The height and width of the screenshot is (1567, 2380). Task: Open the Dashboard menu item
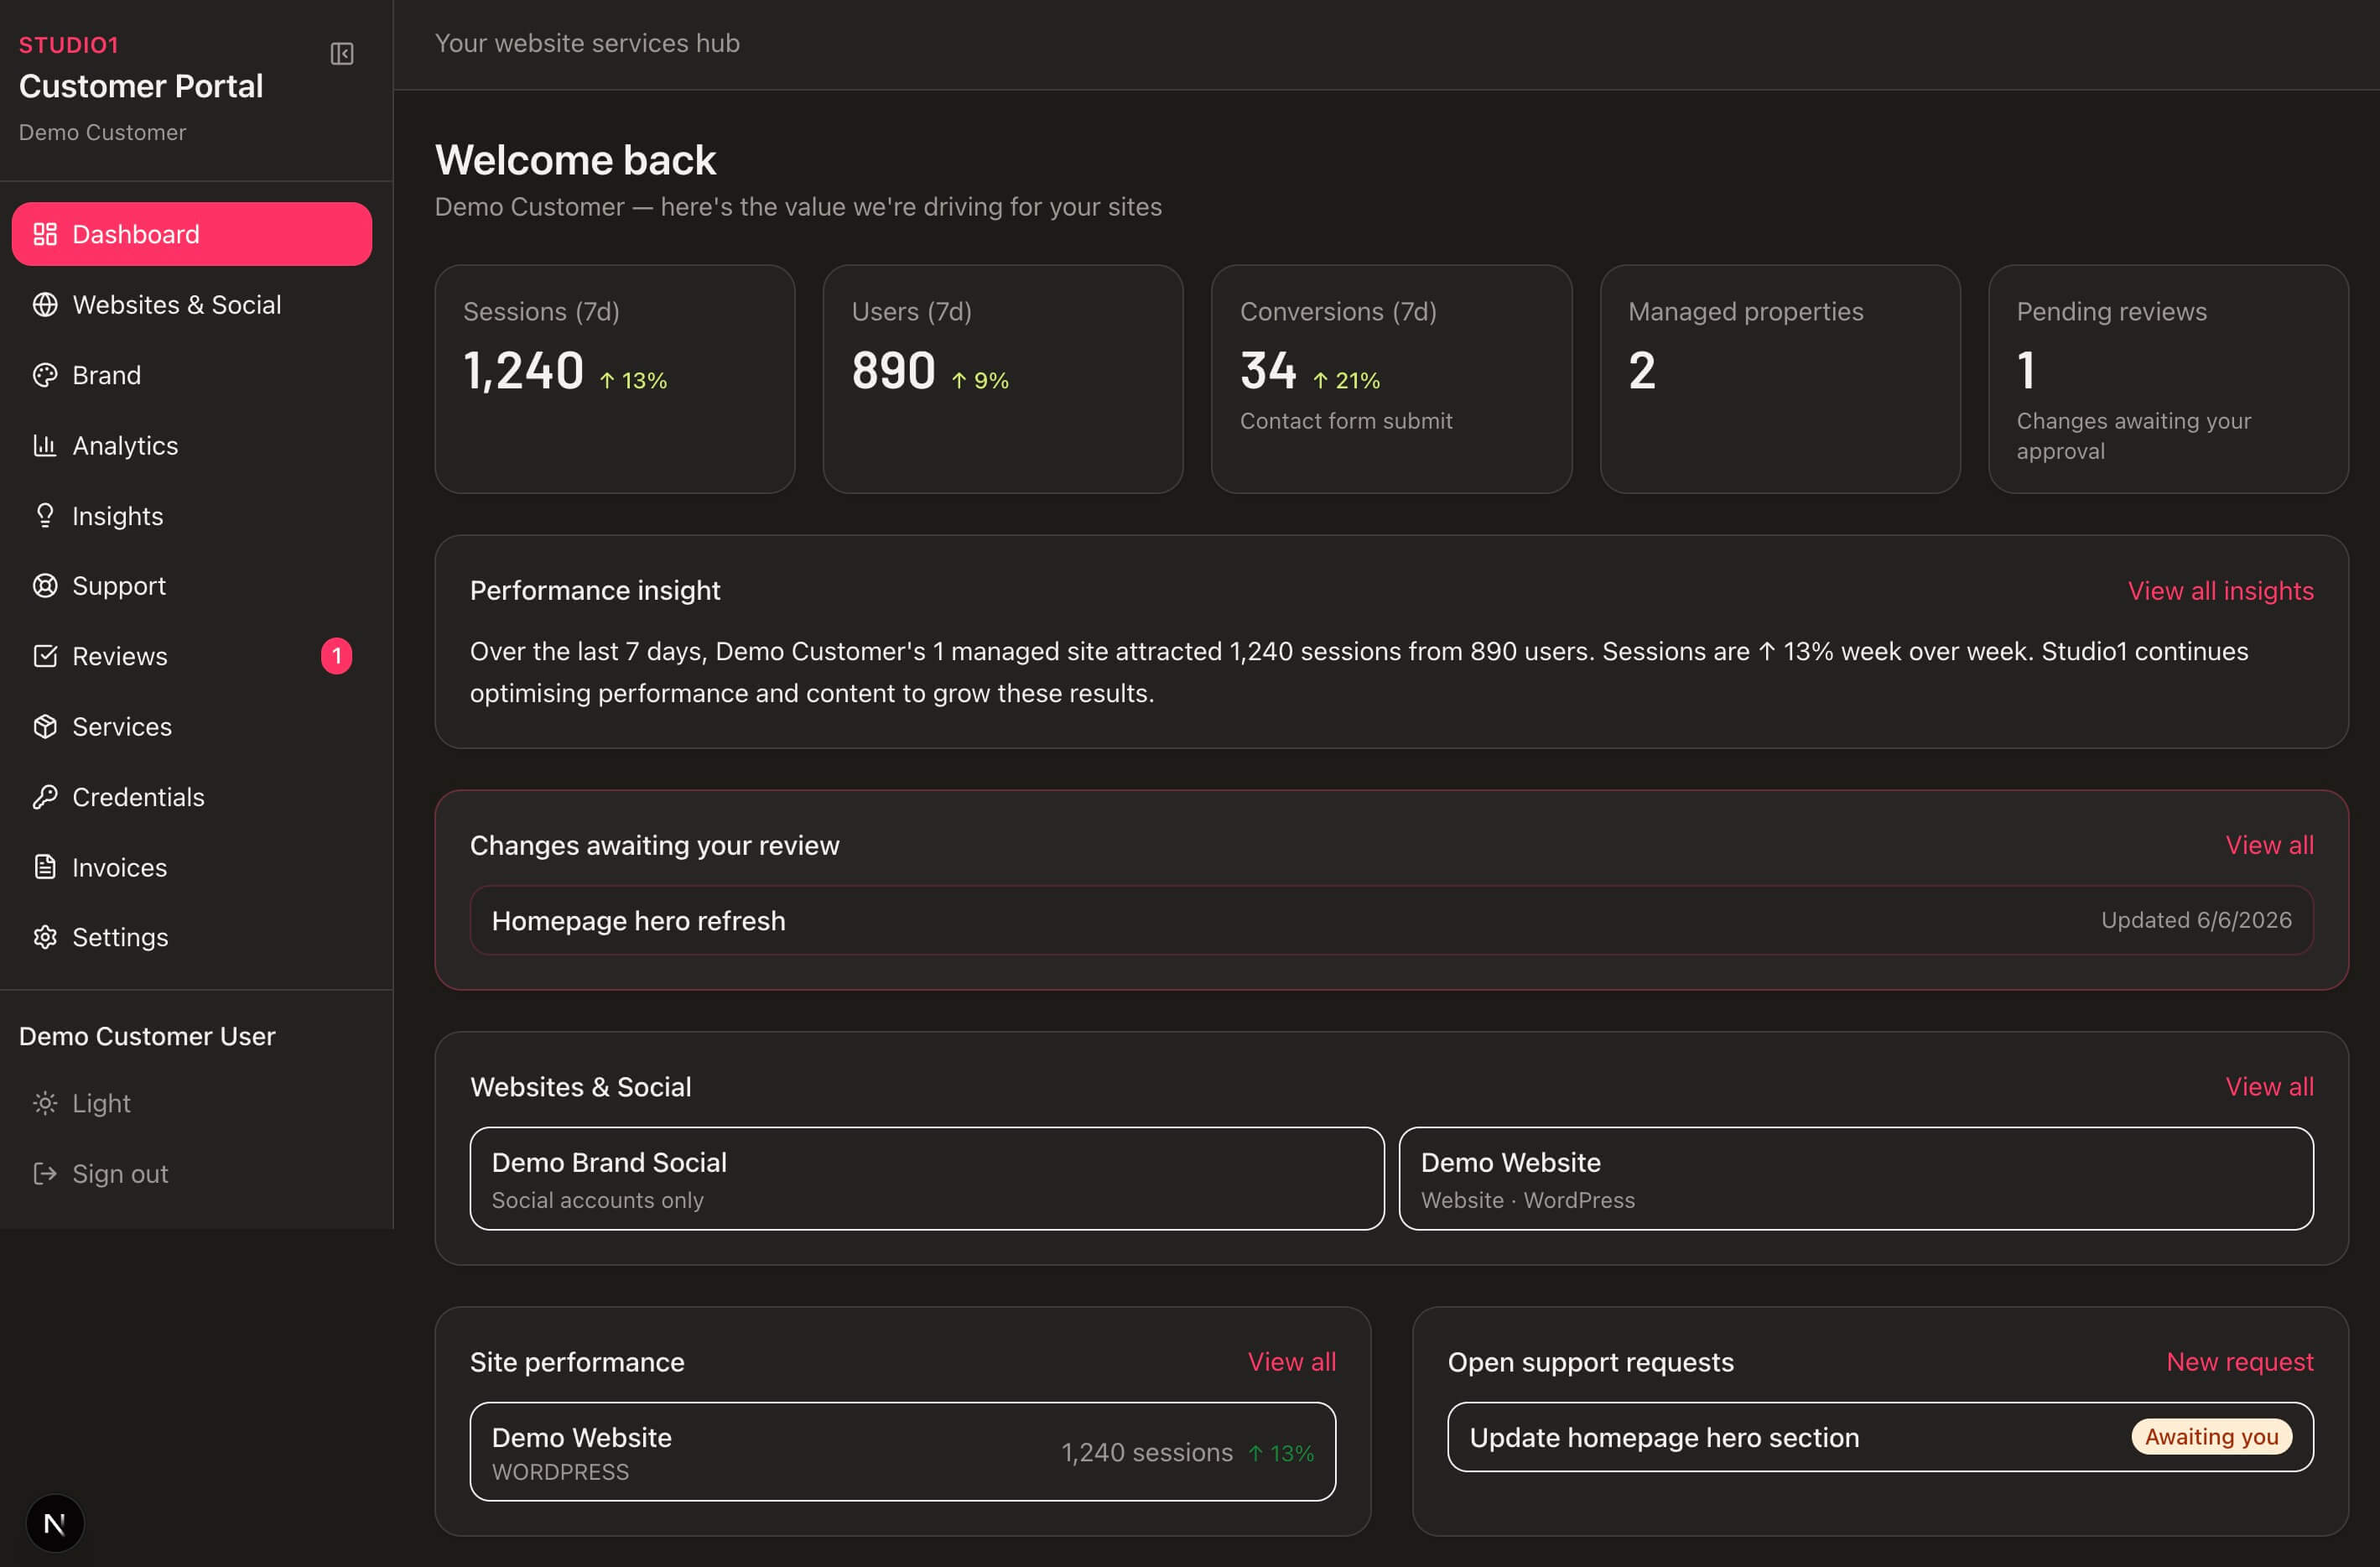pos(192,234)
